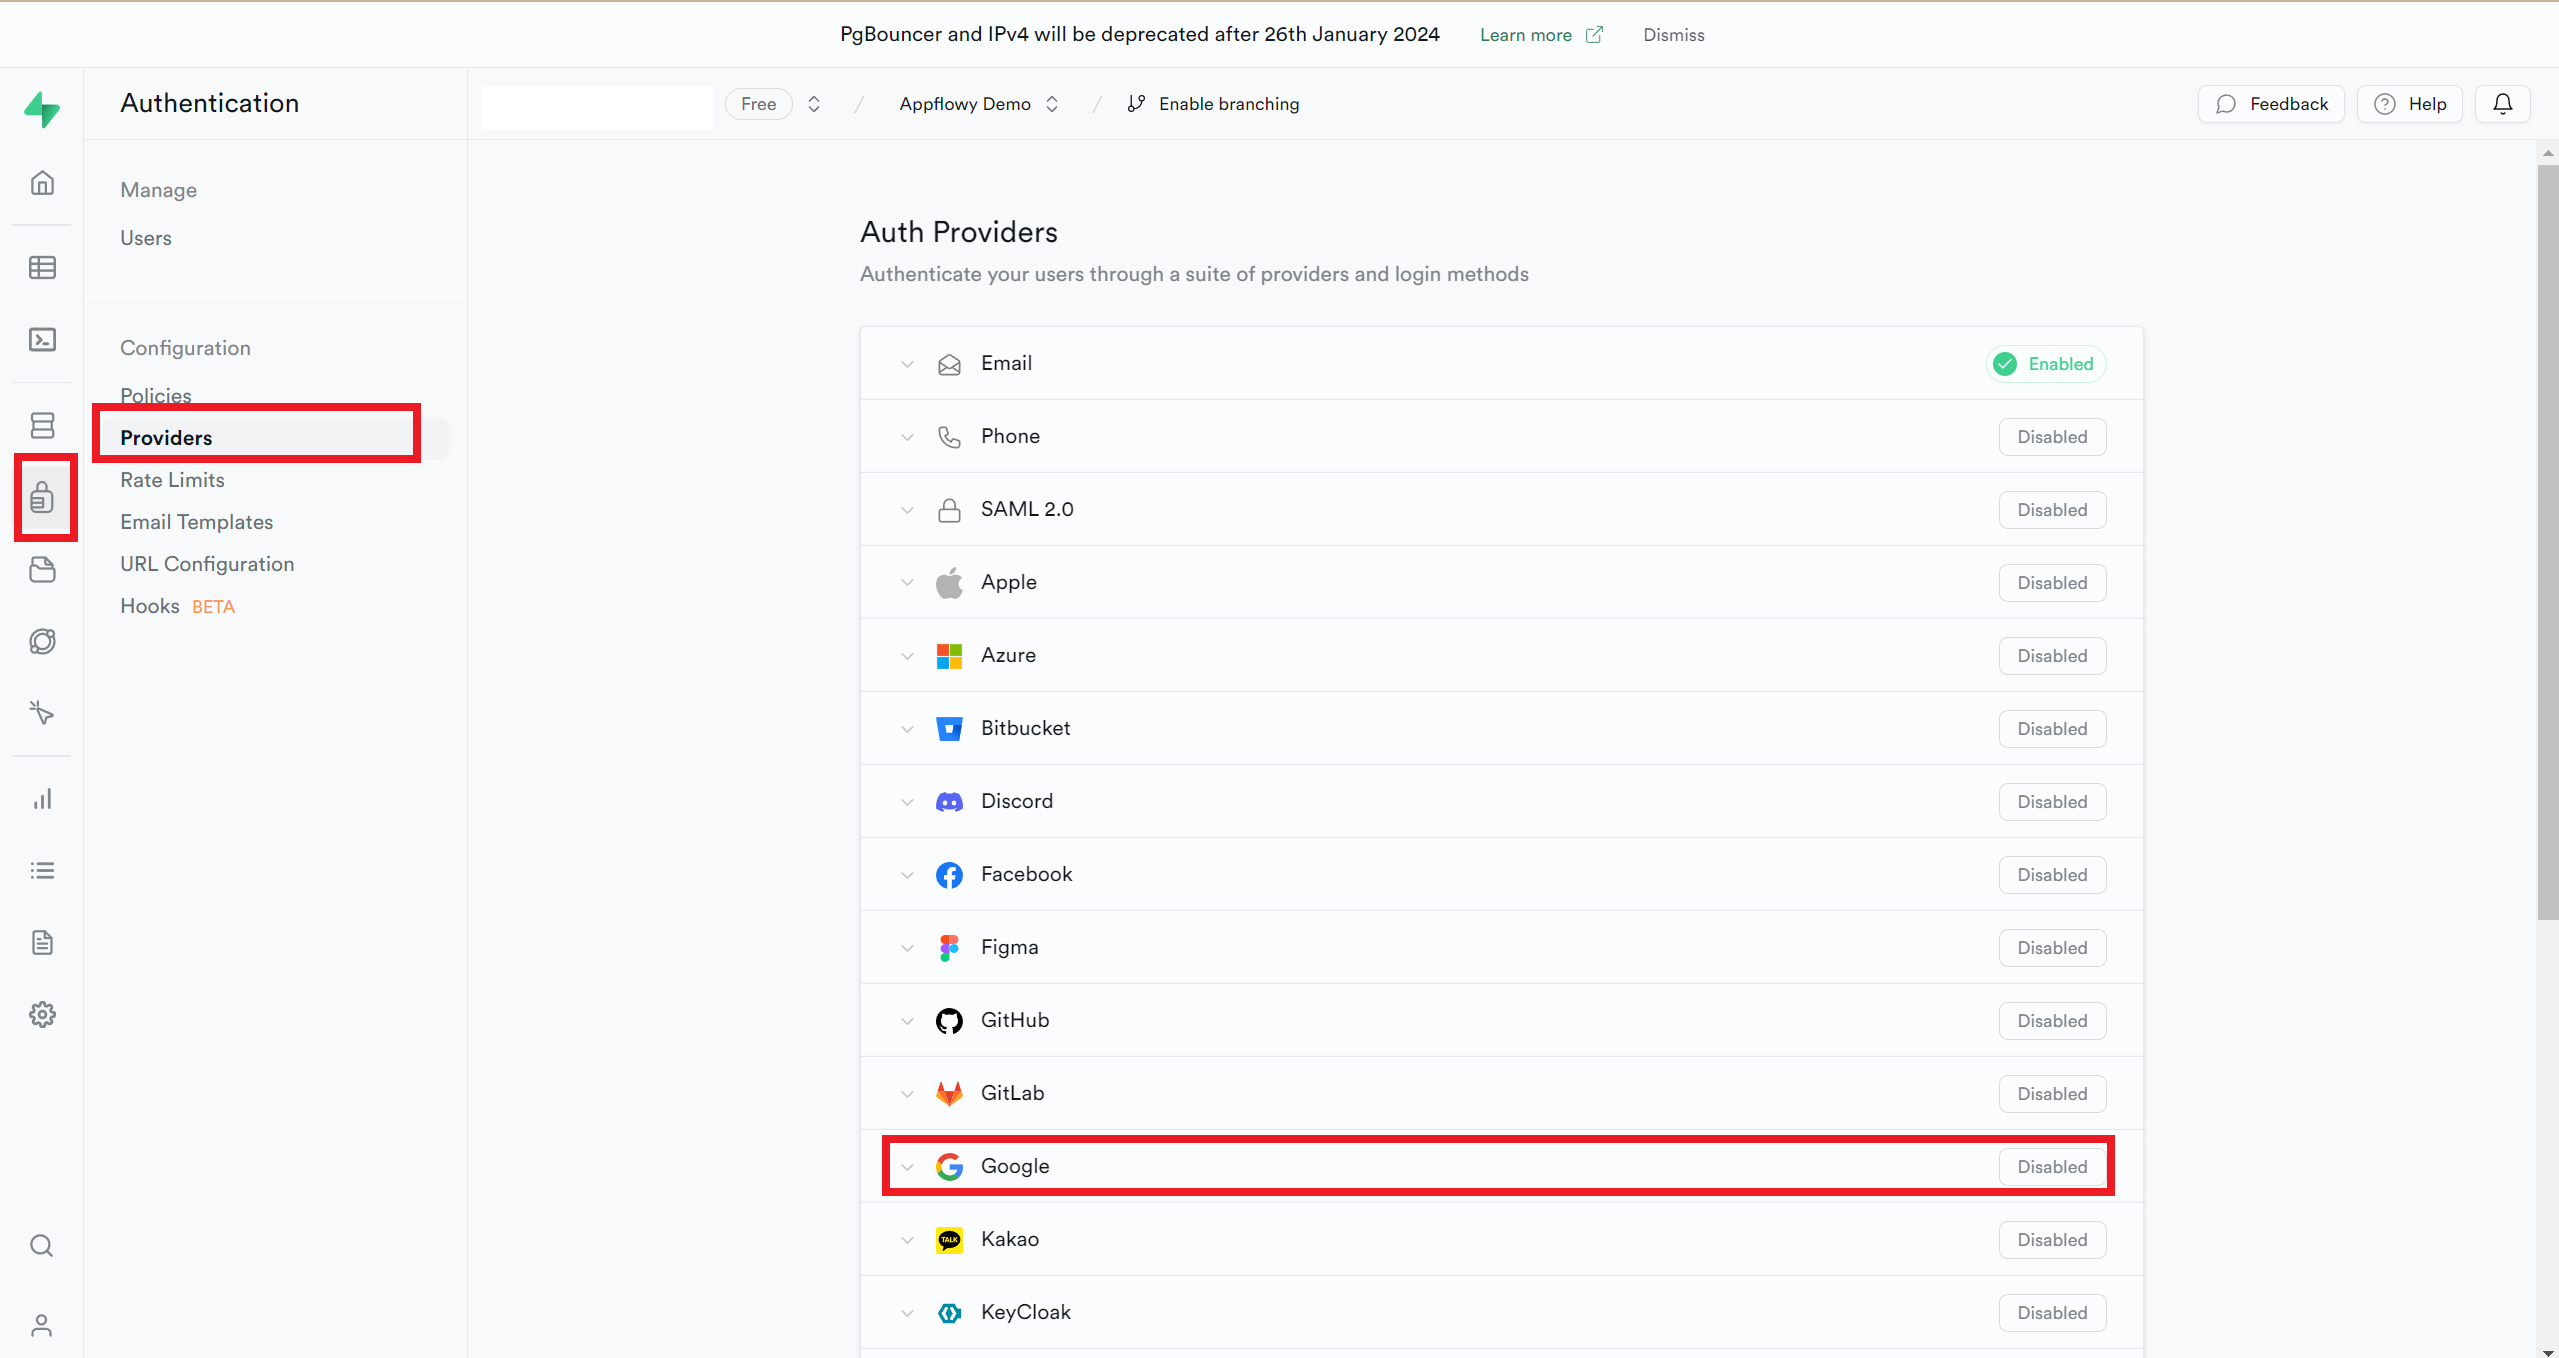Image resolution: width=2559 pixels, height=1358 pixels.
Task: Expand the SAML 2.0 provider chevron
Action: pyautogui.click(x=907, y=510)
